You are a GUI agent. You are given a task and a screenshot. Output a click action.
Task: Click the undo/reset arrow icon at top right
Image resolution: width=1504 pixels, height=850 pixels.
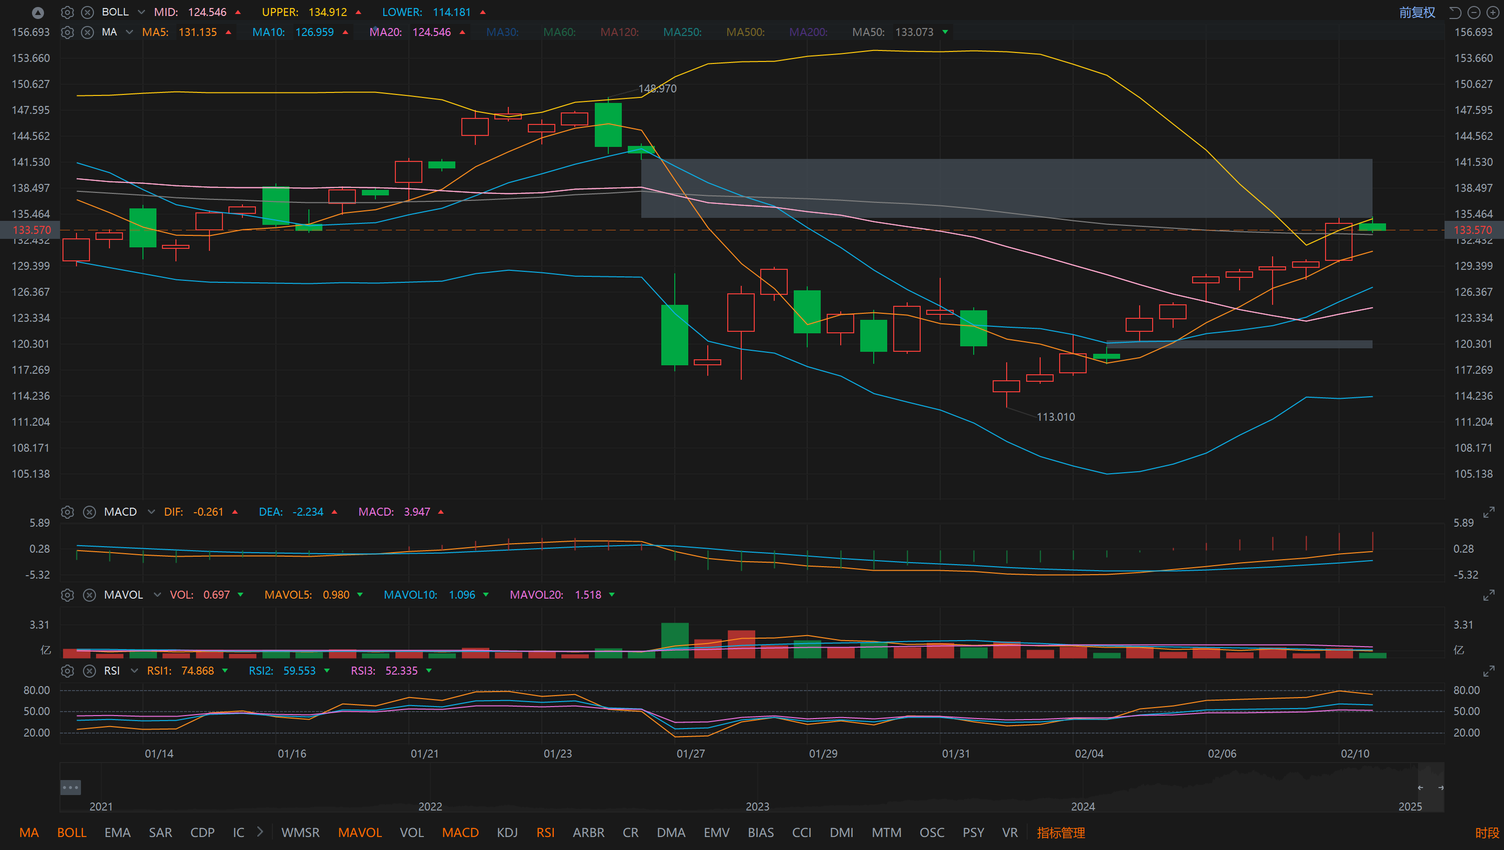(1455, 12)
